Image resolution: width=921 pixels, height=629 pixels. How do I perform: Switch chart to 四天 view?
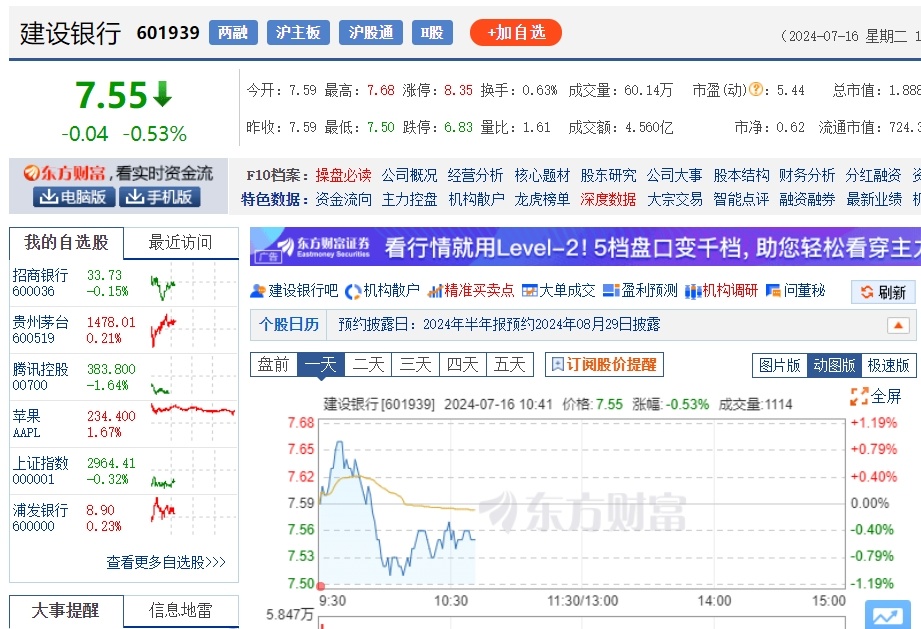[x=462, y=365]
